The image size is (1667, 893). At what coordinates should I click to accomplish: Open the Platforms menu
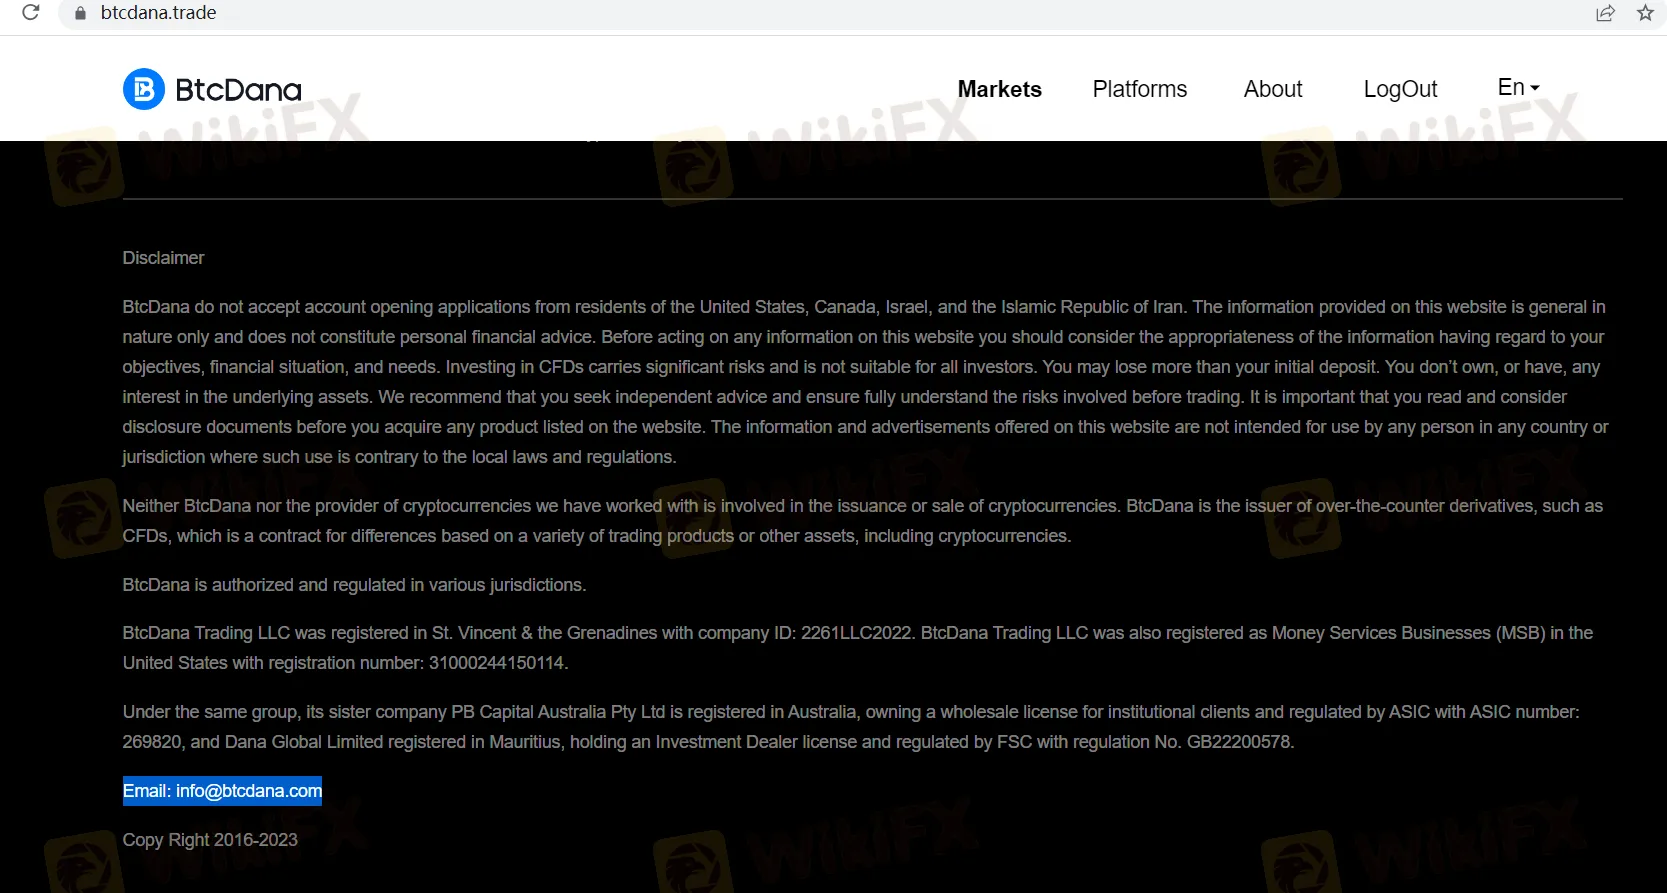click(x=1139, y=89)
